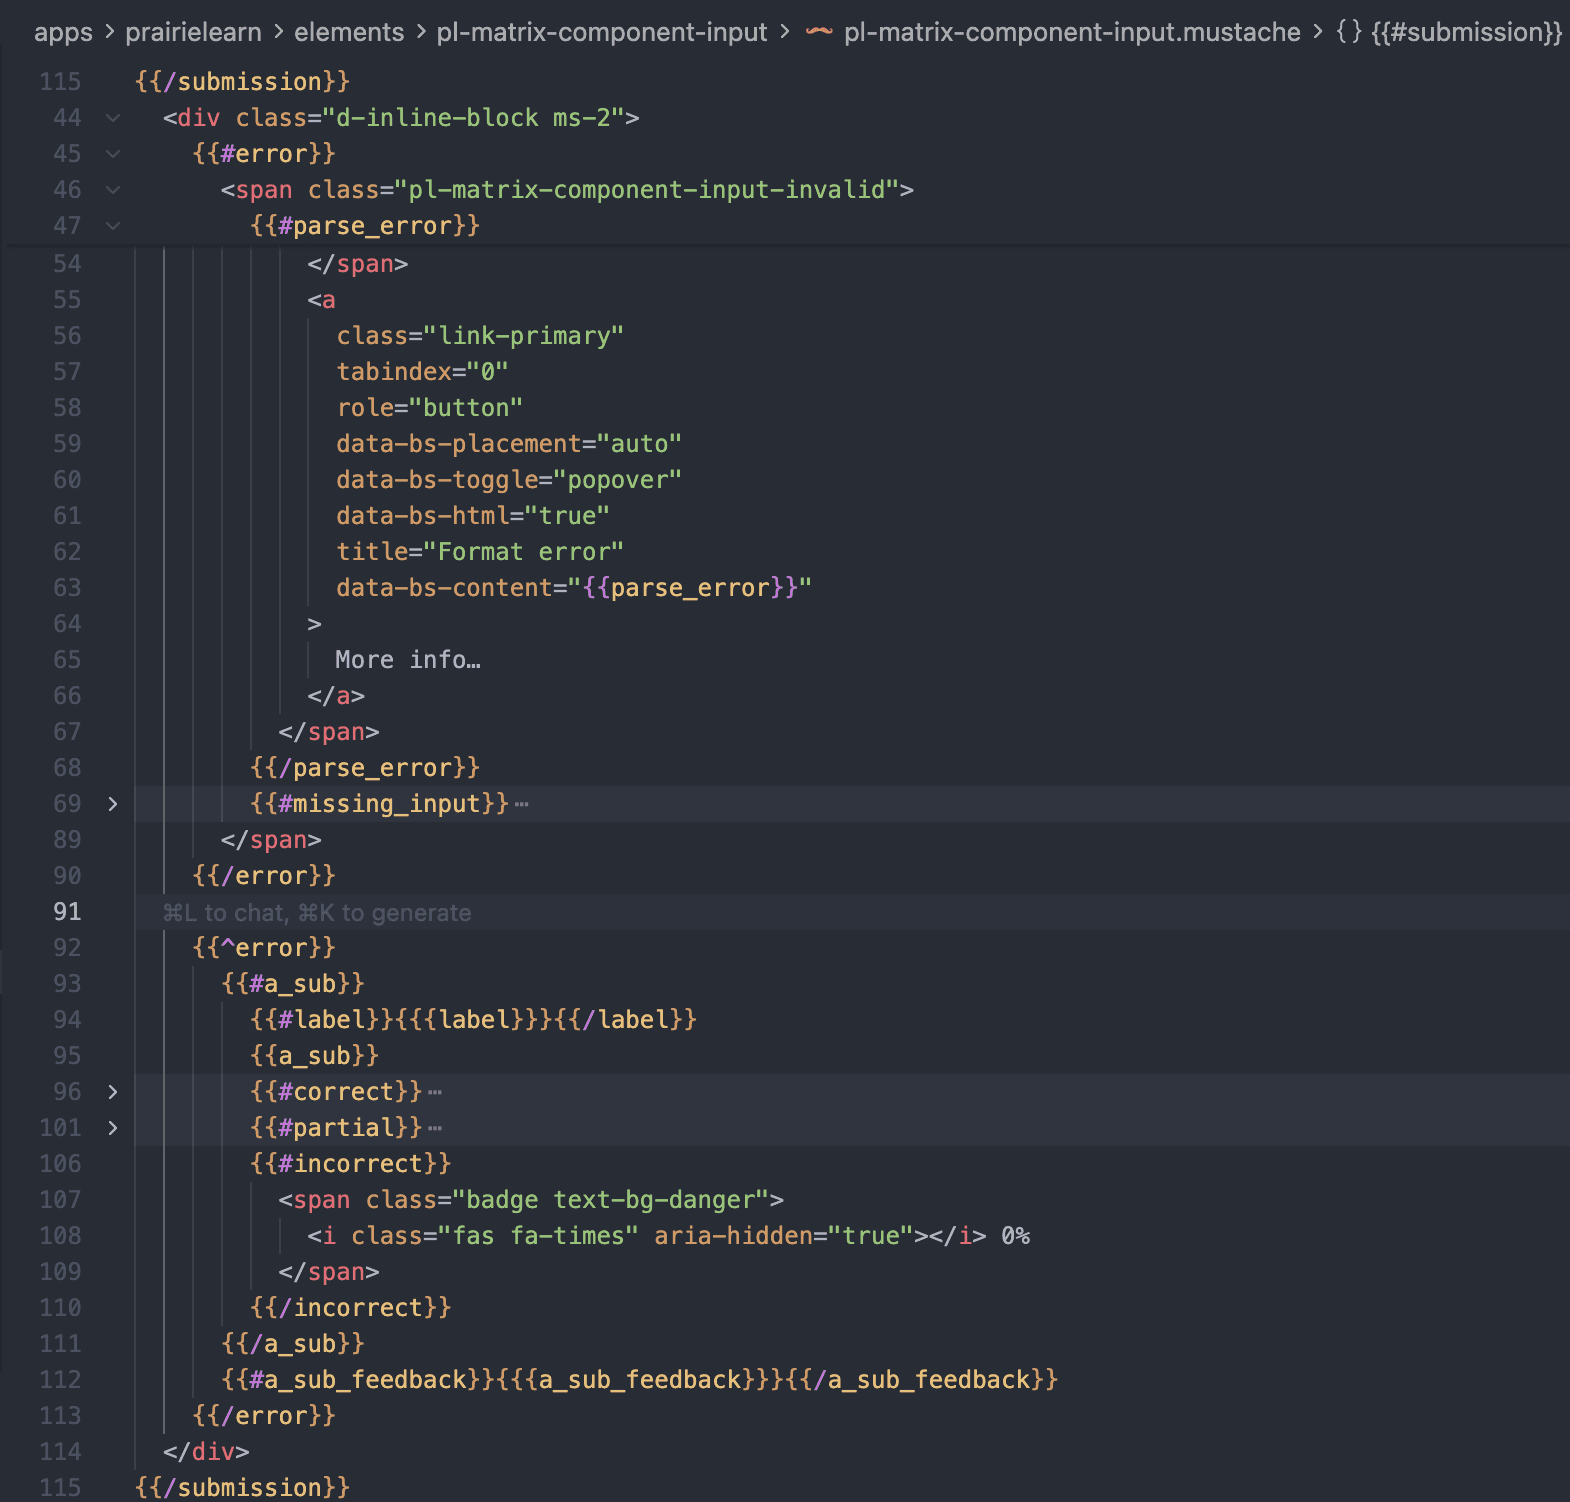The image size is (1570, 1502).
Task: Click the data-bs-html="true" attribute
Action: [x=473, y=516]
